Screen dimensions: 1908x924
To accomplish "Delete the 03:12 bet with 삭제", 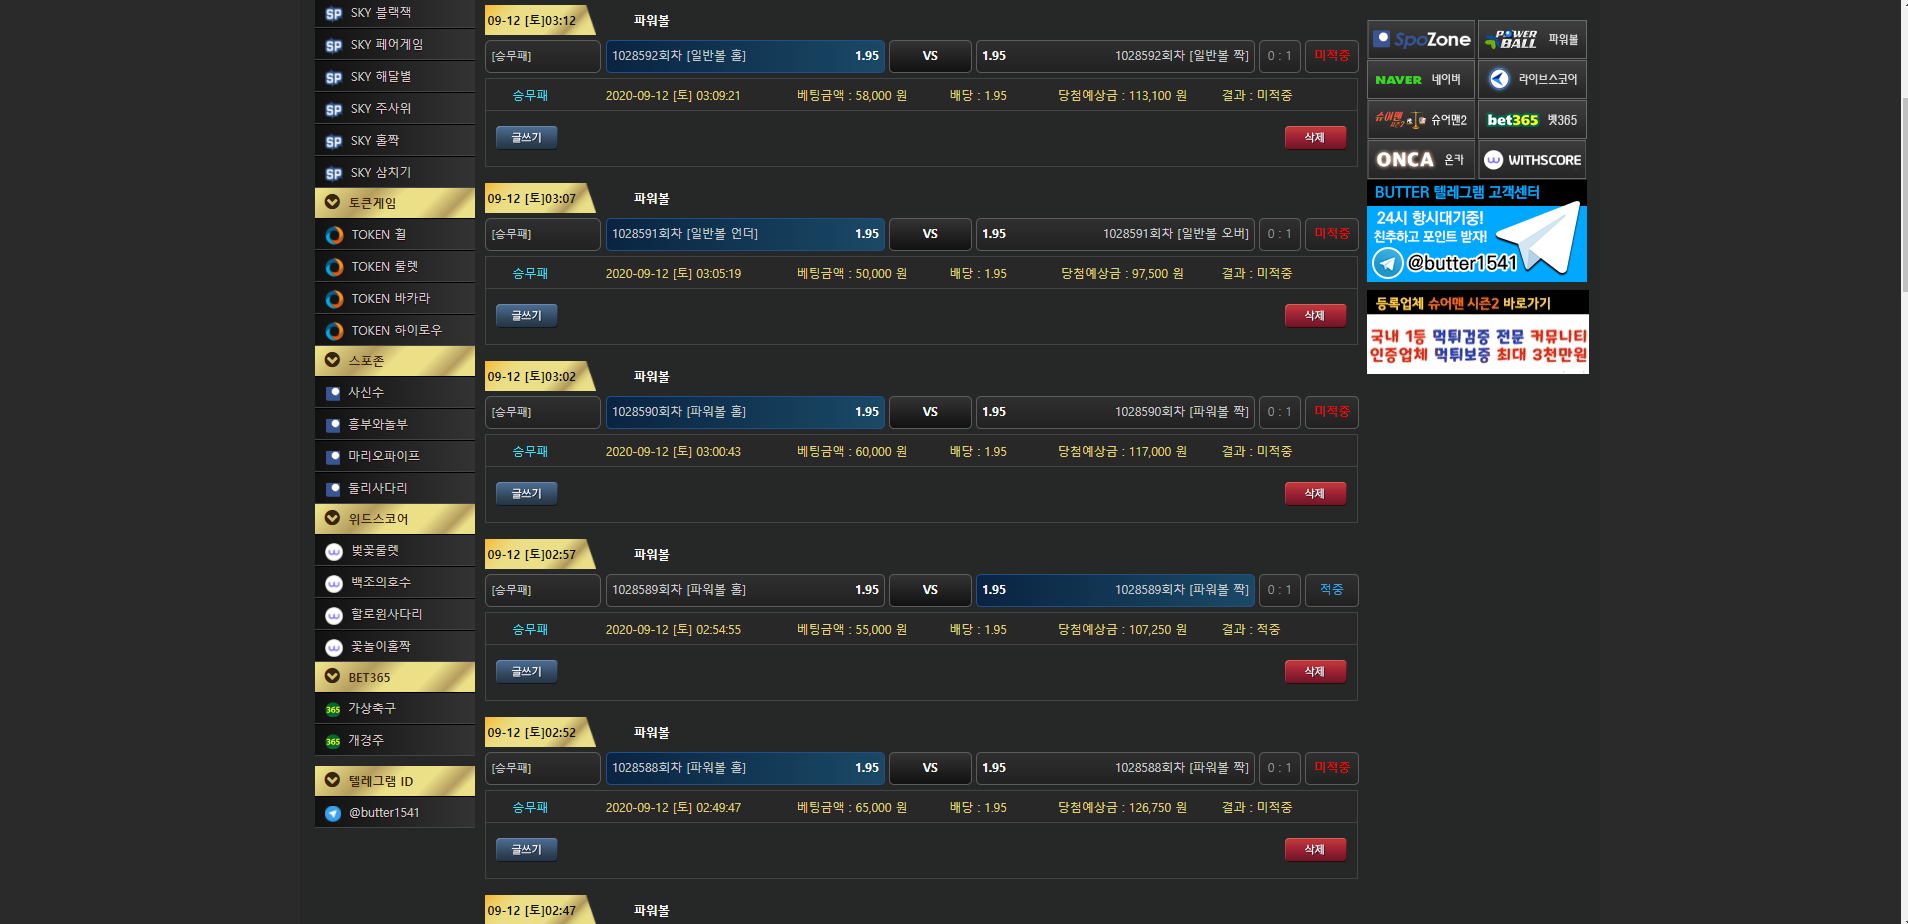I will pos(1314,138).
